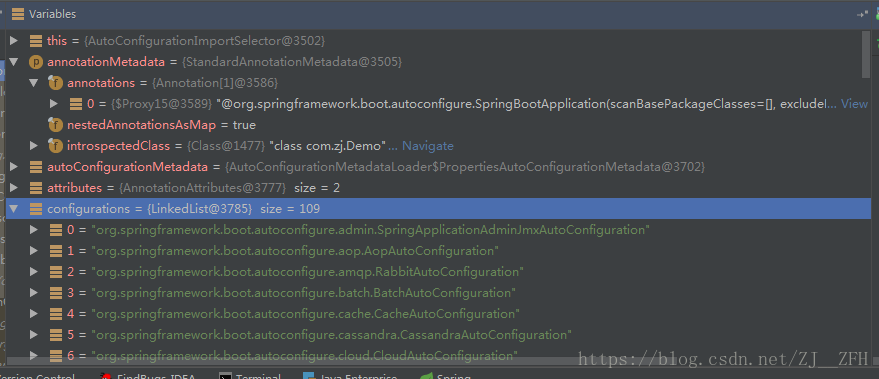This screenshot has width=879, height=379.
Task: Select the CacheAutoConfiguration string value
Action: 306,314
